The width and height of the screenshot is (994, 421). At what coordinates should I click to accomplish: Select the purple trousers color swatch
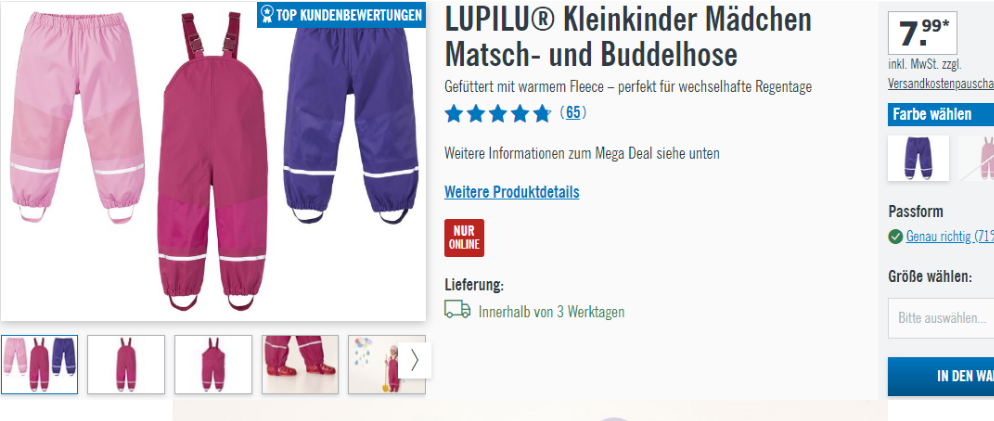[x=918, y=158]
